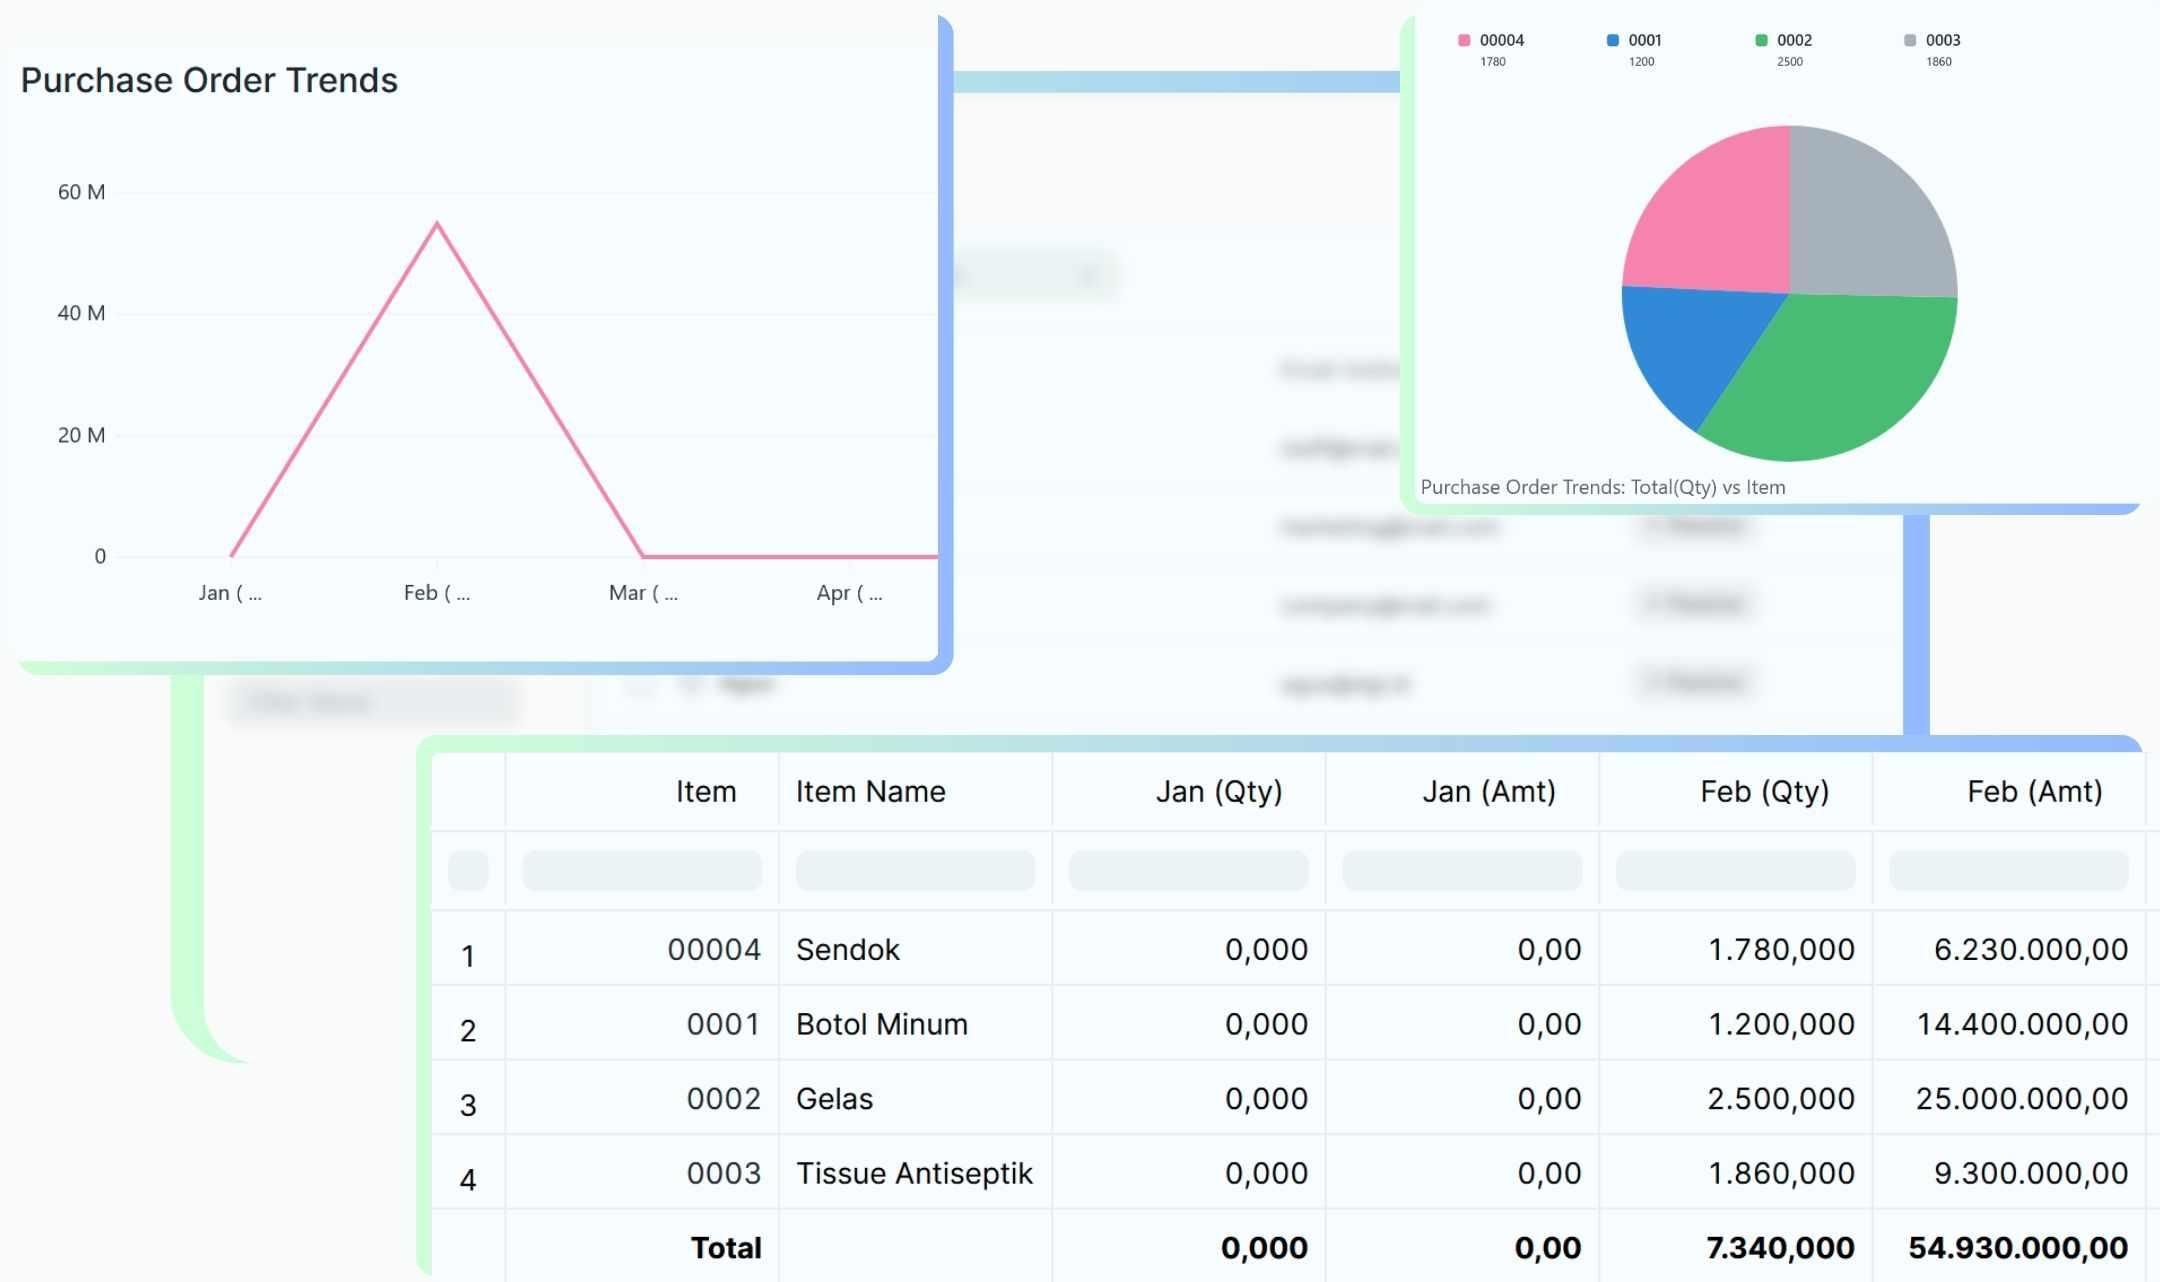Toggle the green 0002 legend marker

pyautogui.click(x=1761, y=40)
